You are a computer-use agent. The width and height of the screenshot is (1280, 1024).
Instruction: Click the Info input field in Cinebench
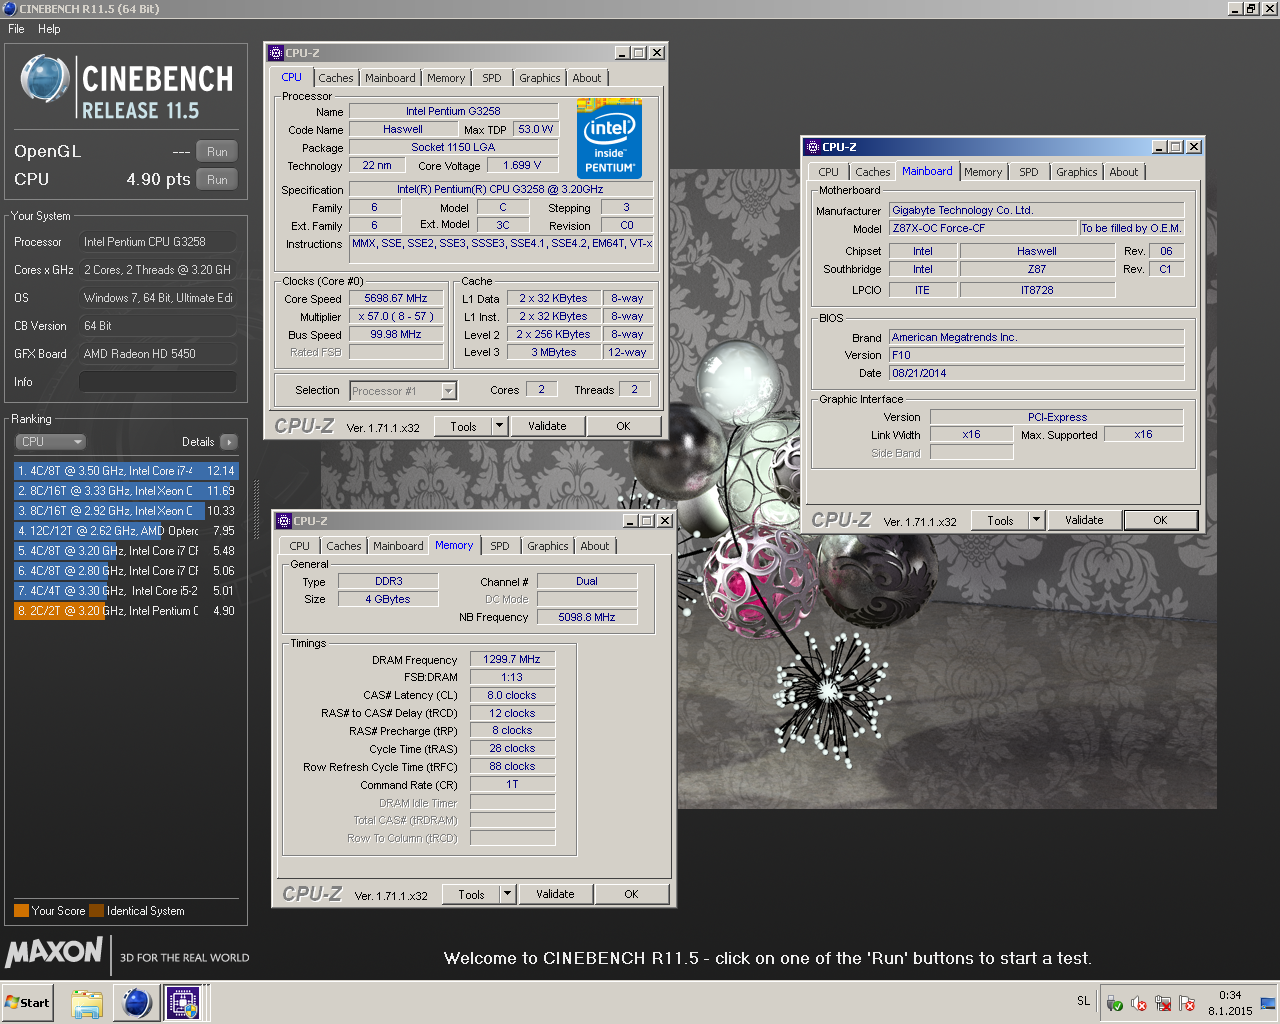(158, 382)
